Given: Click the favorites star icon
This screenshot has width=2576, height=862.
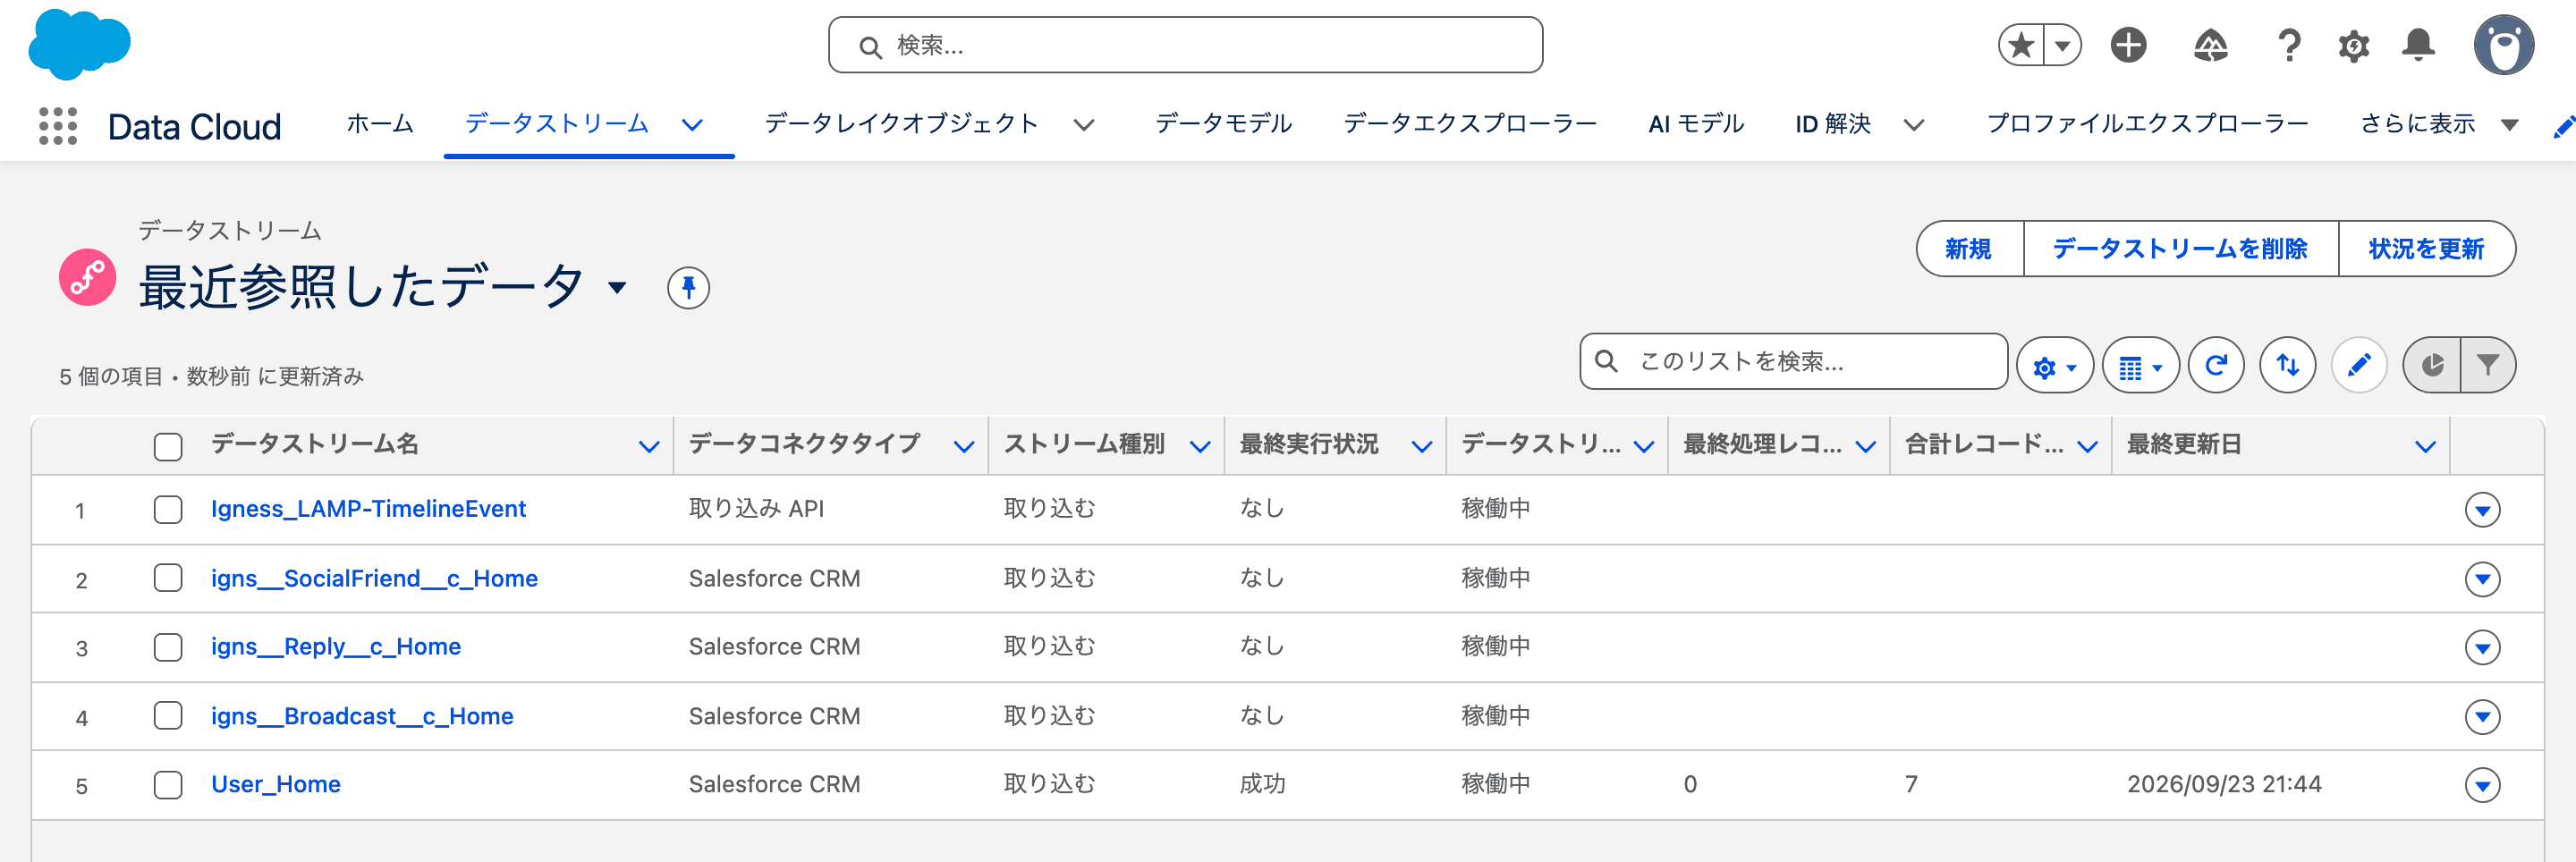Looking at the screenshot, I should [2021, 45].
